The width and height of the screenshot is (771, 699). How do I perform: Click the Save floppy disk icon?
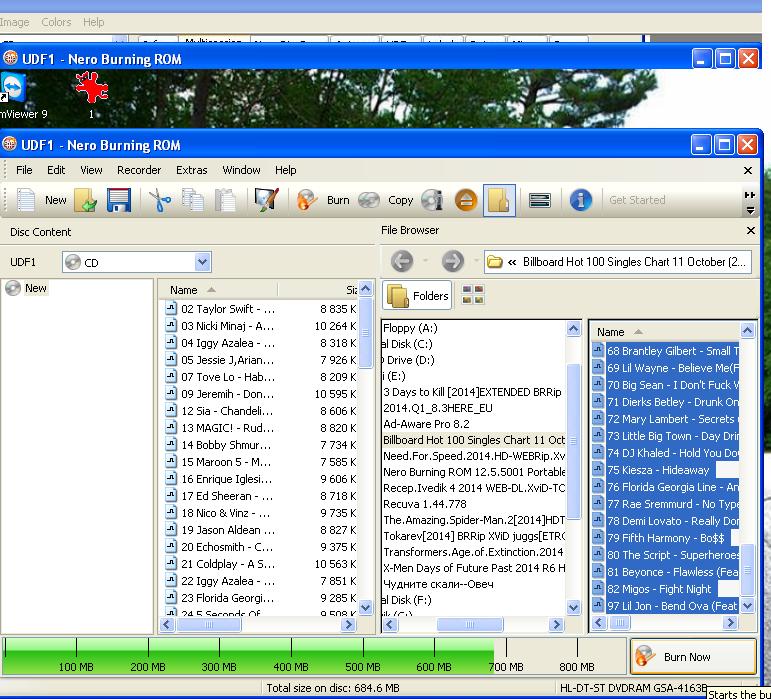coord(119,200)
